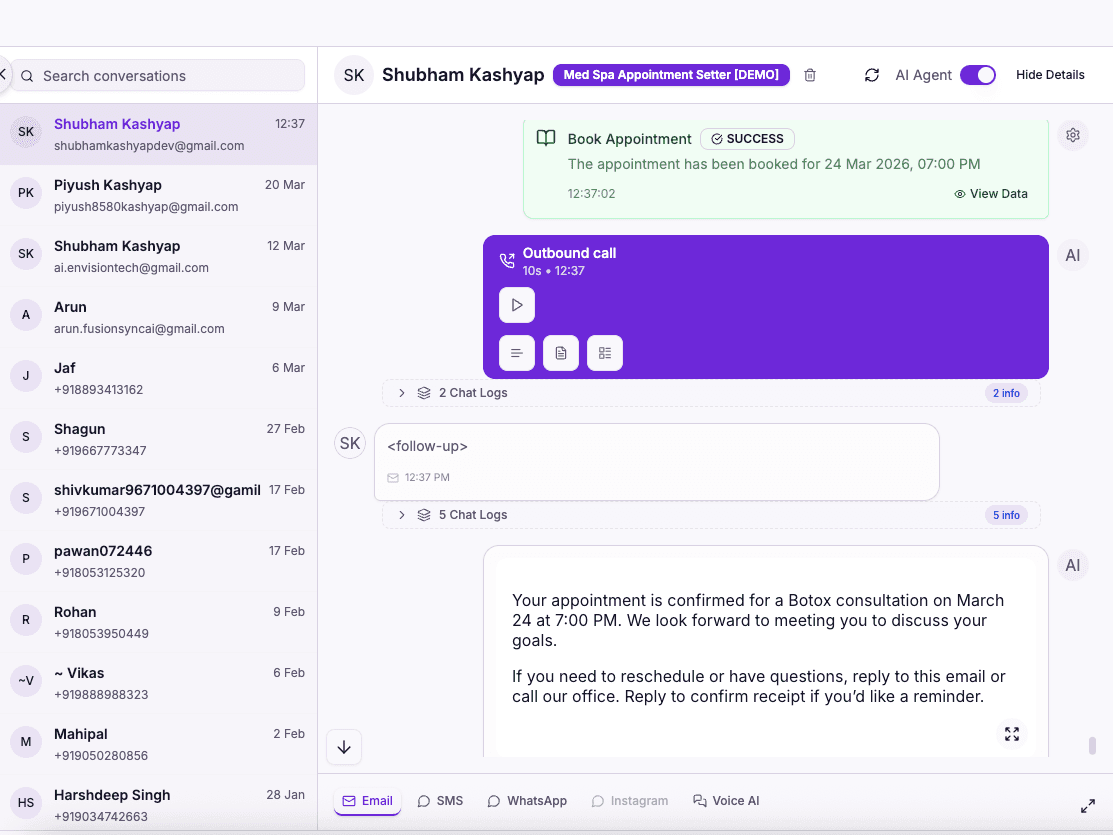Screen dimensions: 1113x835
Task: Refresh the conversation with the sync icon
Action: tap(871, 74)
